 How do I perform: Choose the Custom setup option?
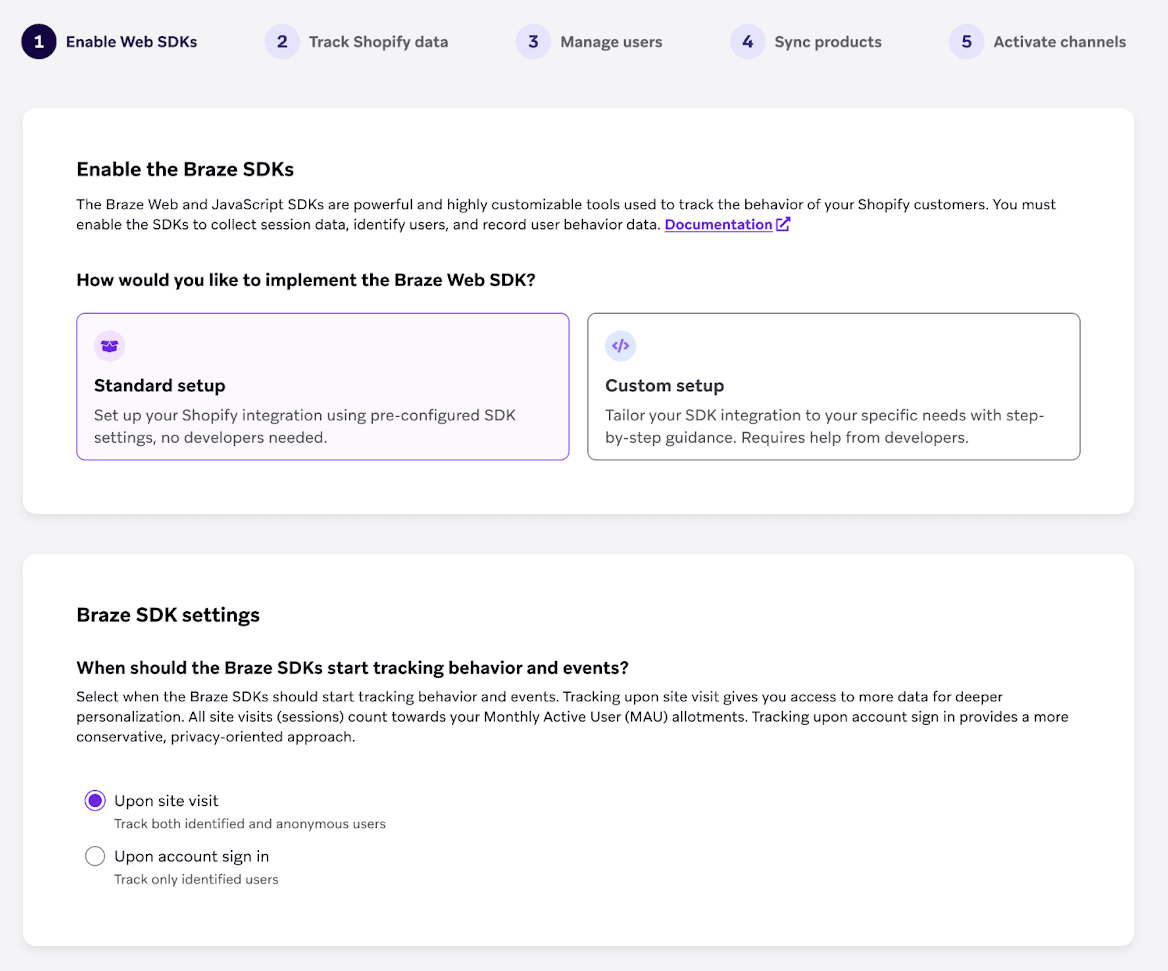(833, 386)
